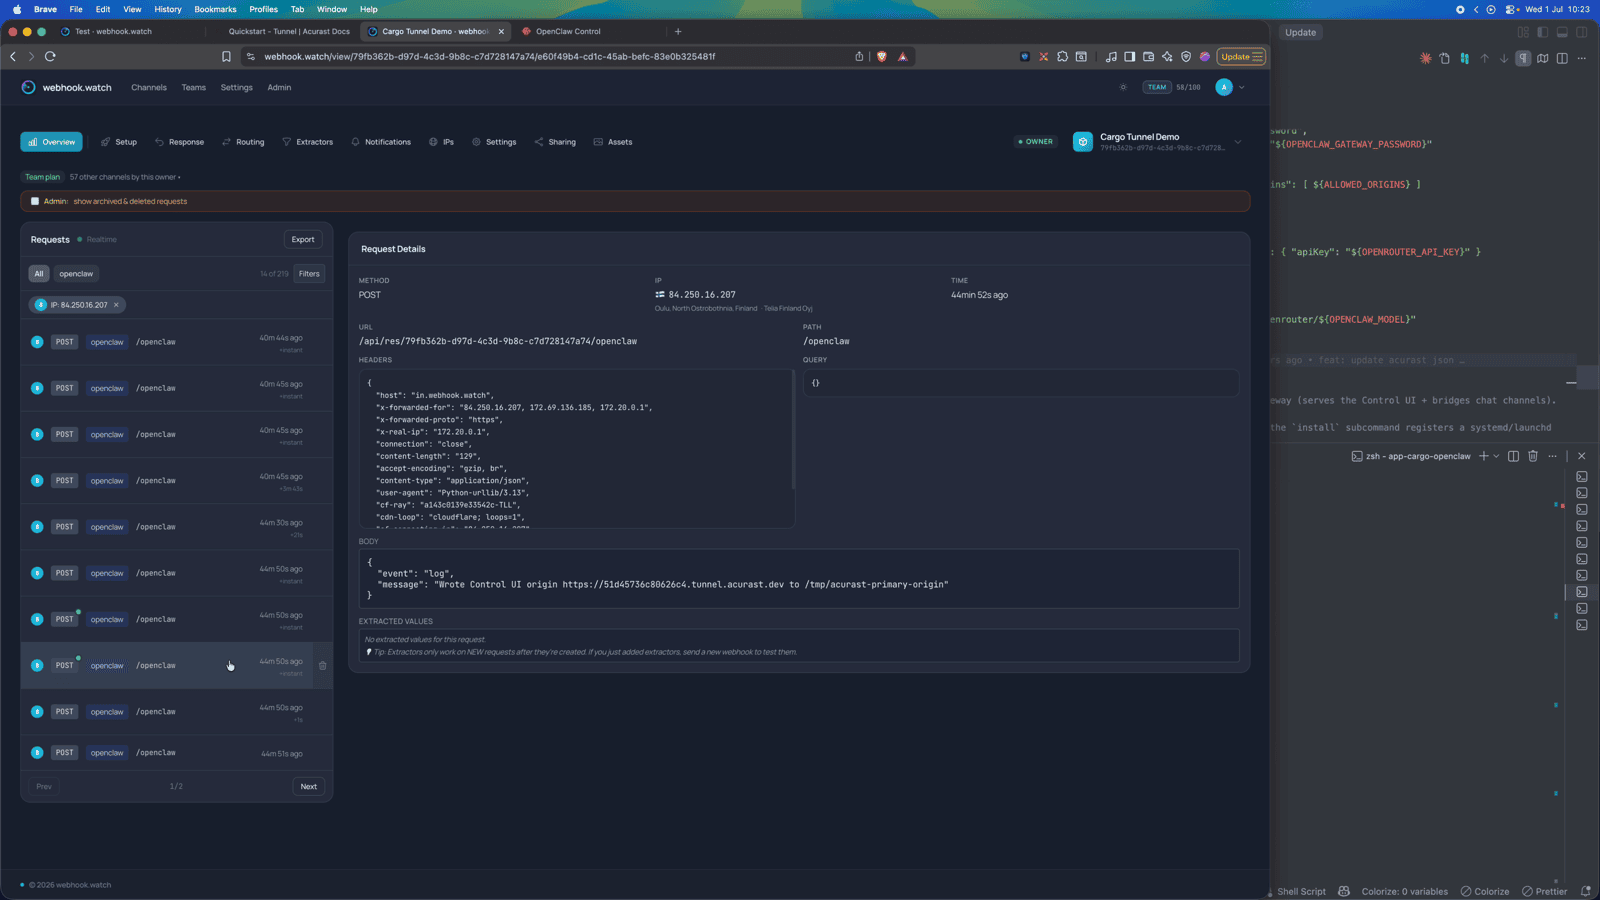Open the Setup tab with rocket icon

tap(118, 142)
